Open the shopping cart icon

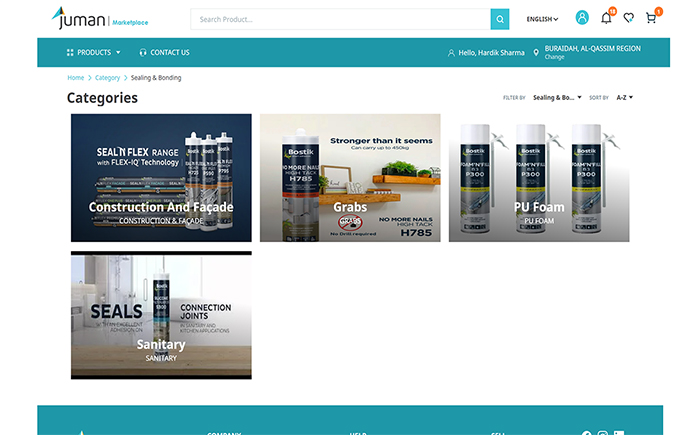(651, 18)
